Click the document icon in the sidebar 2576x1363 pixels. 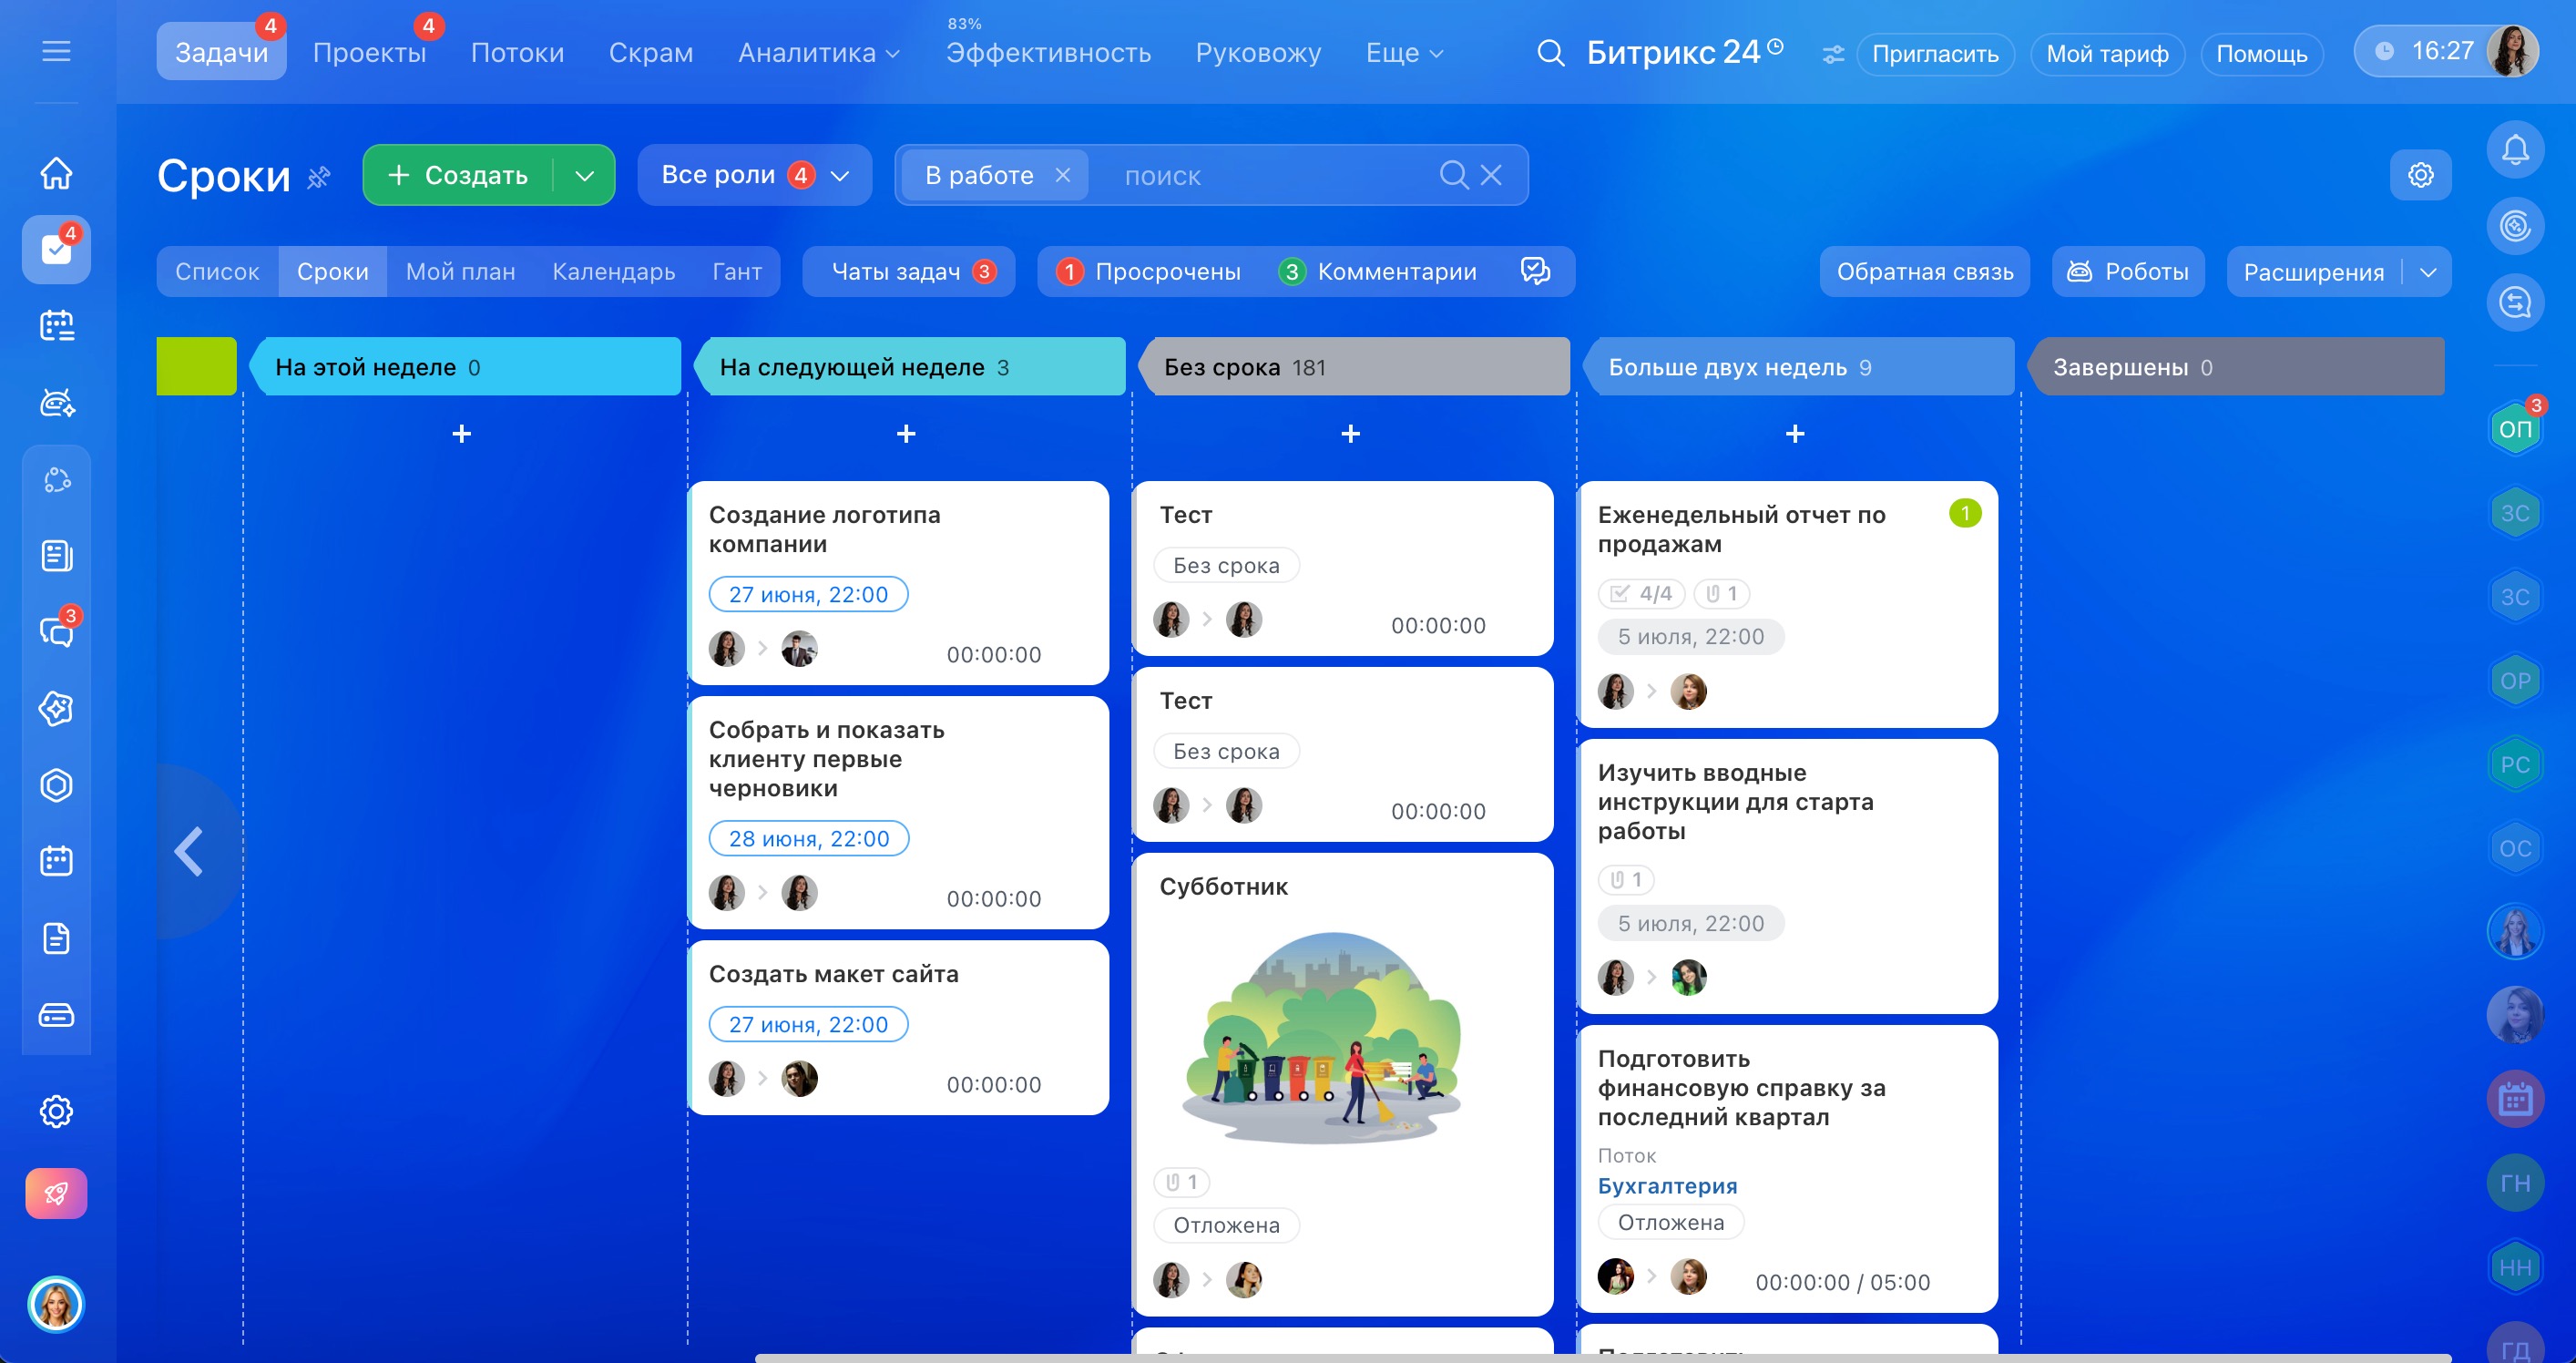point(56,938)
